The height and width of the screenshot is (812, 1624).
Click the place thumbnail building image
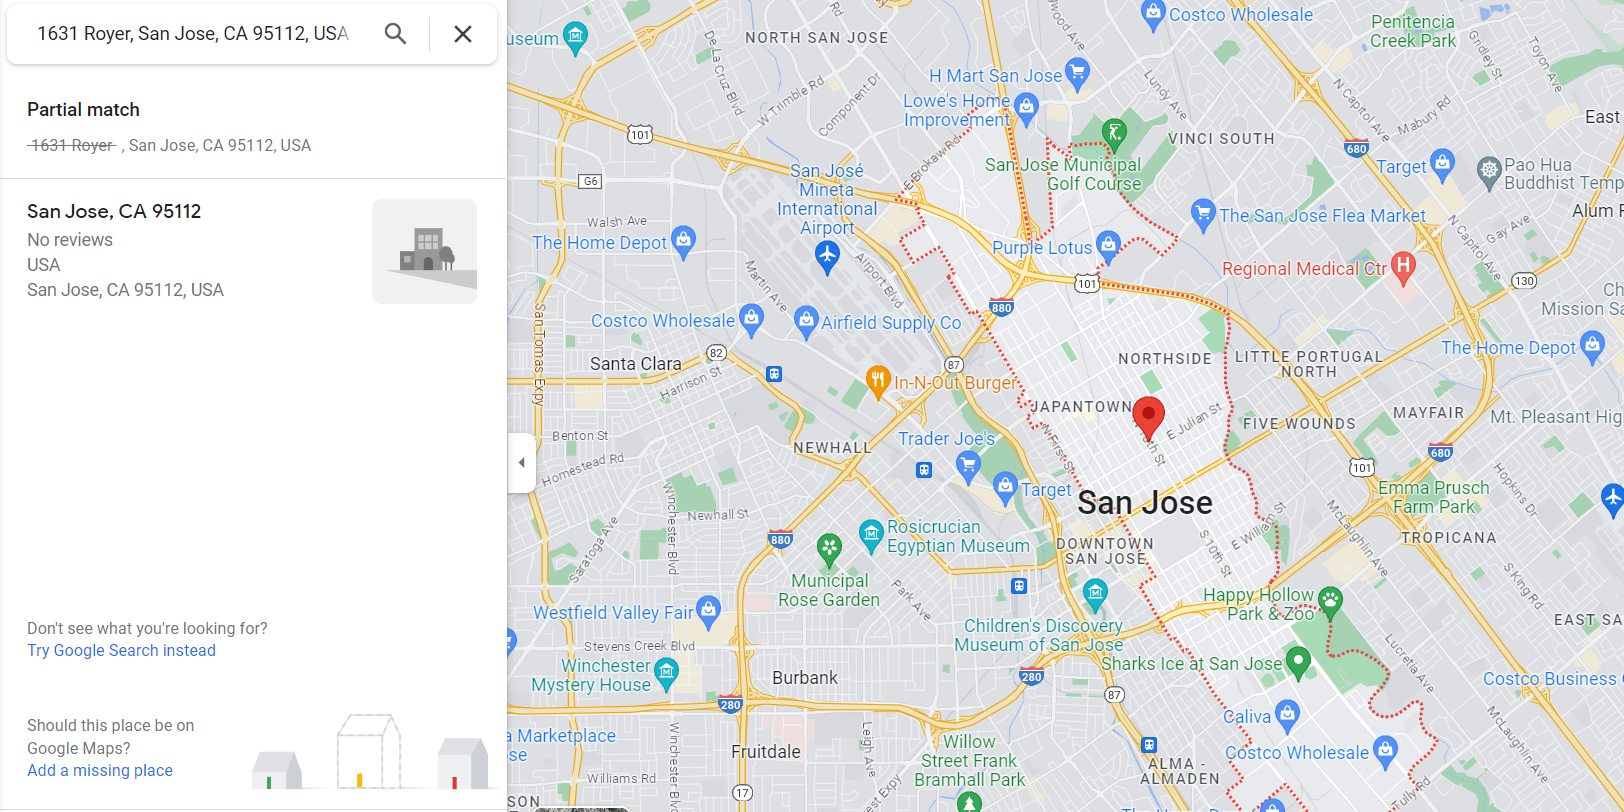[424, 251]
